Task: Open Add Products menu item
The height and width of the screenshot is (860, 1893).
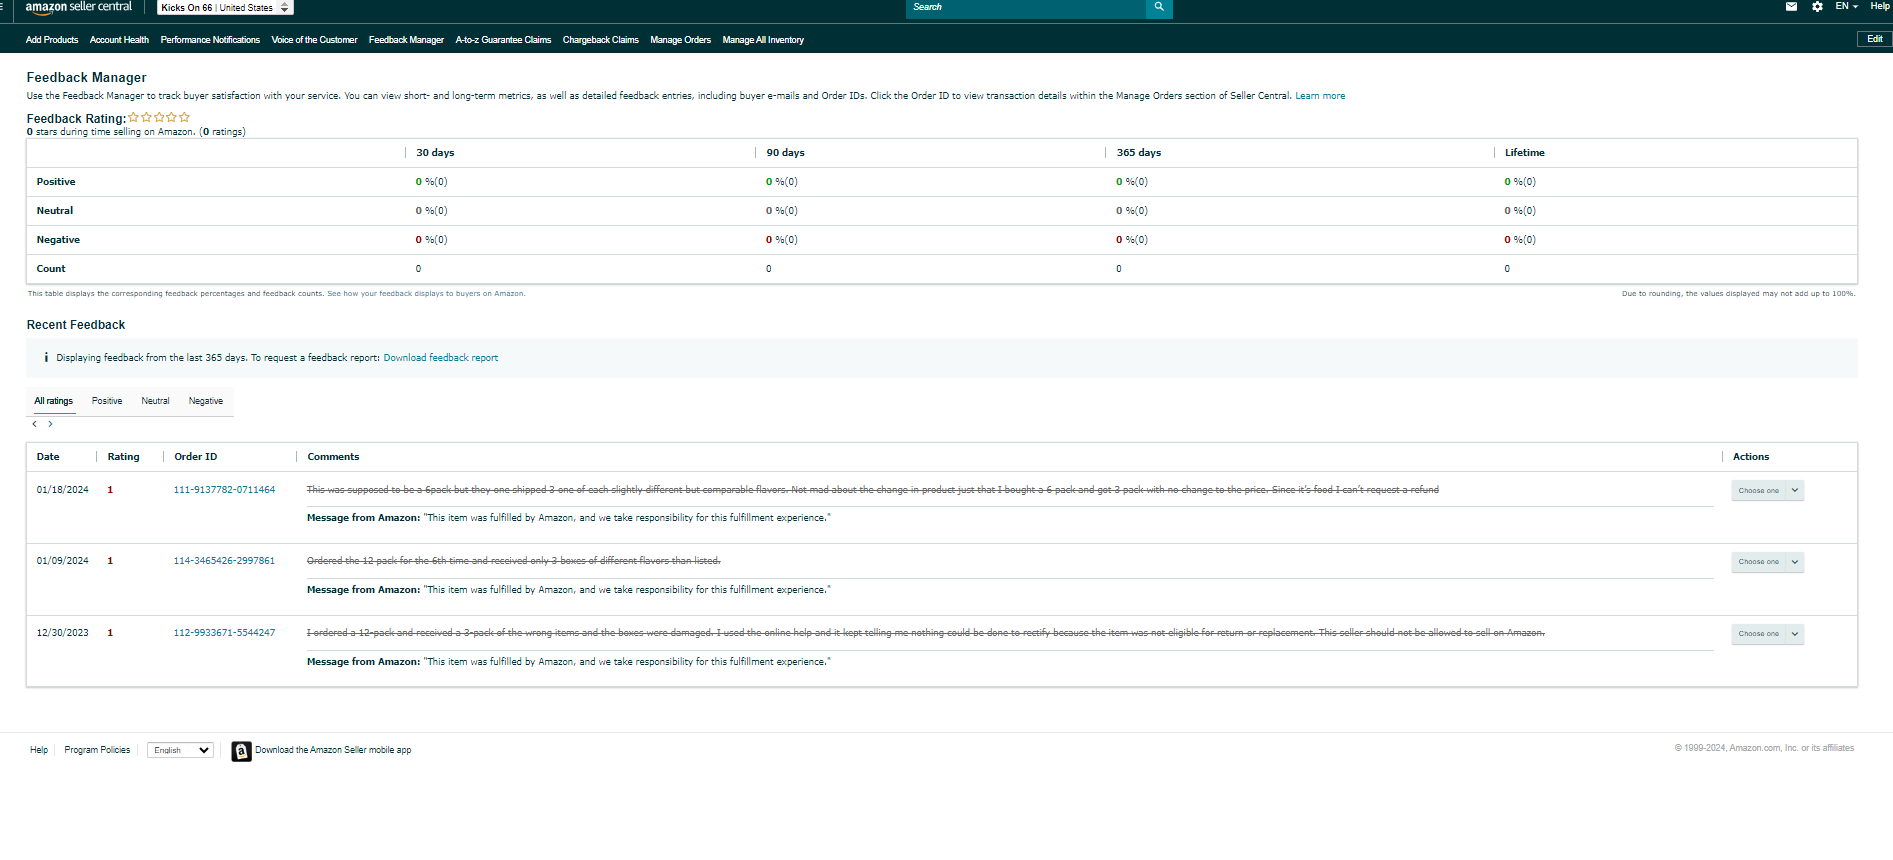Action: pos(52,40)
